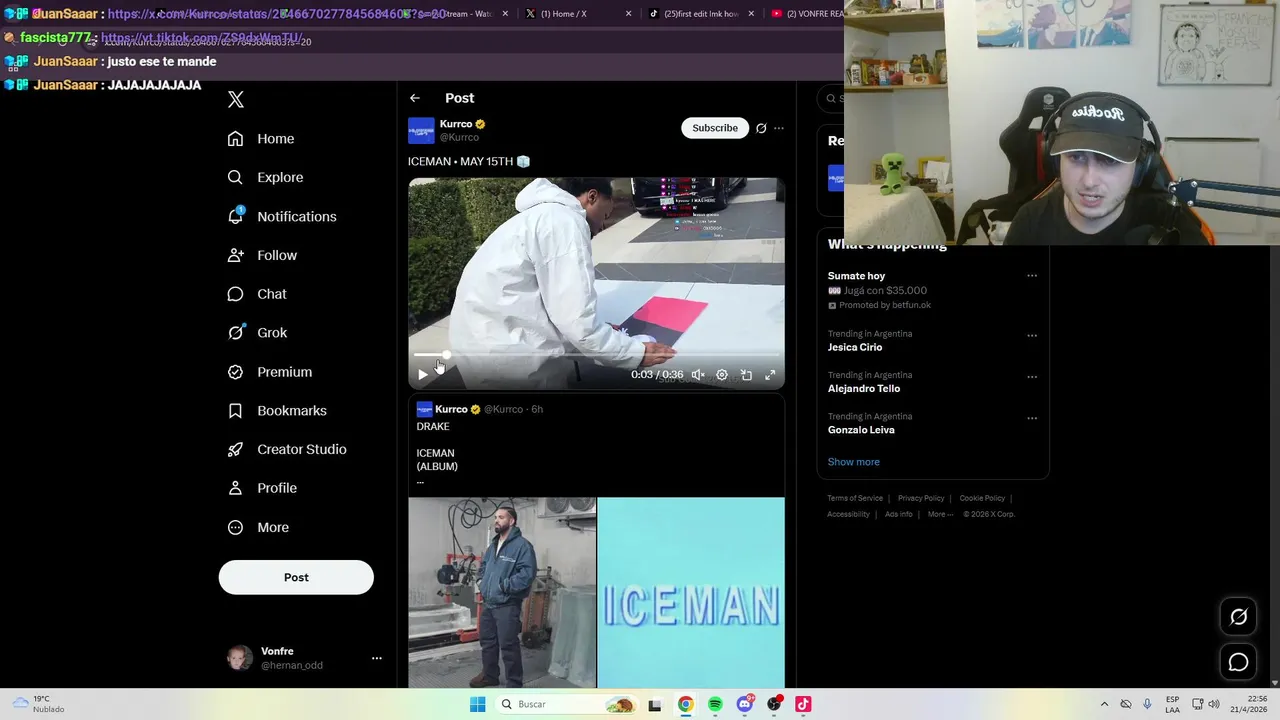This screenshot has height=720, width=1280.
Task: Open the Windows Start menu
Action: (478, 704)
